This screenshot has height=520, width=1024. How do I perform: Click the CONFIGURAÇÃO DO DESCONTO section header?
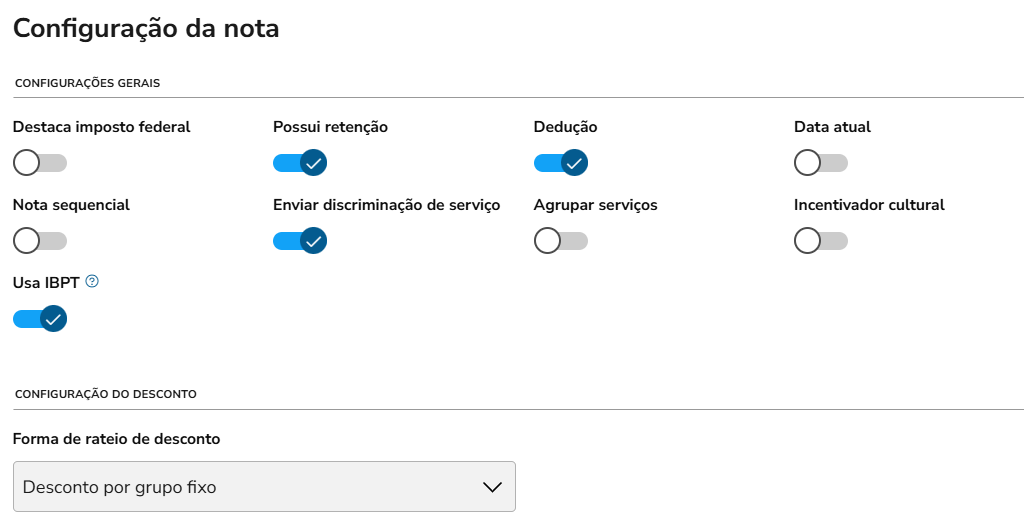click(x=106, y=394)
